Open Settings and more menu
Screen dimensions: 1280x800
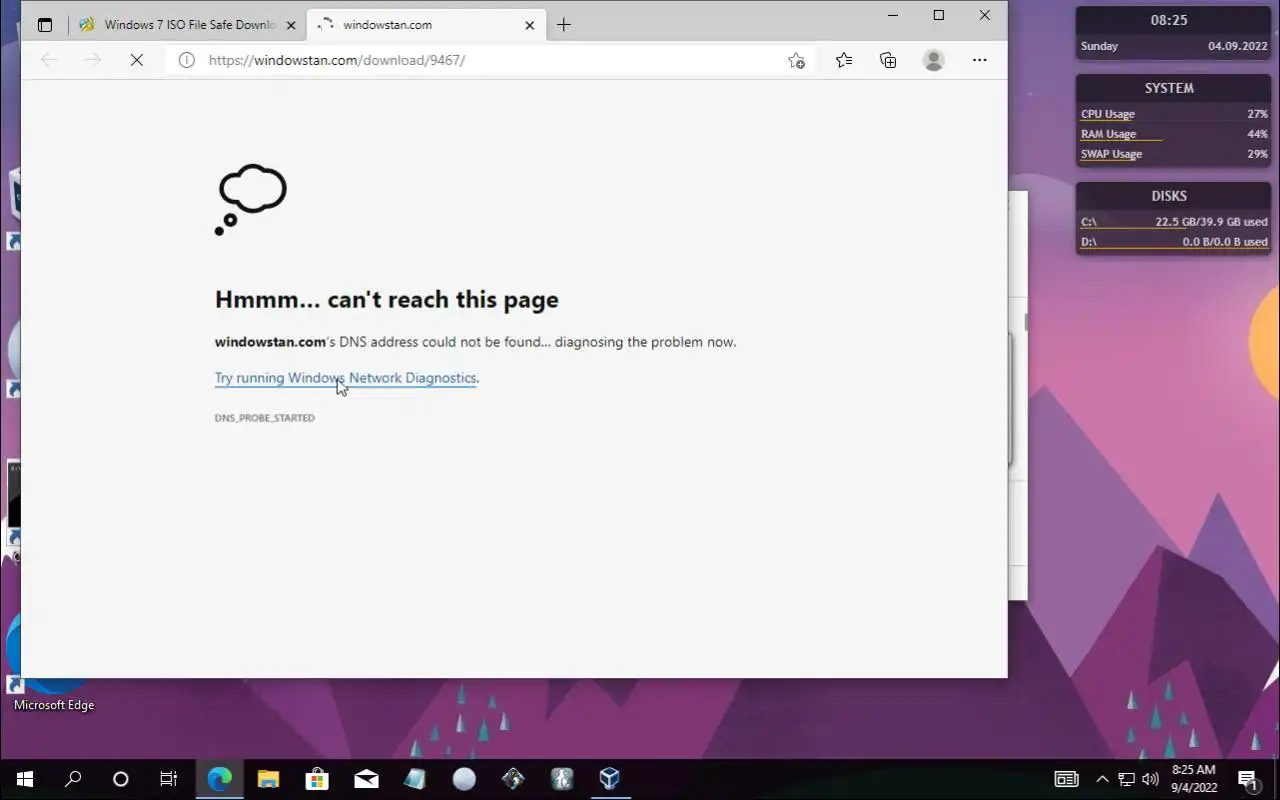(x=980, y=60)
